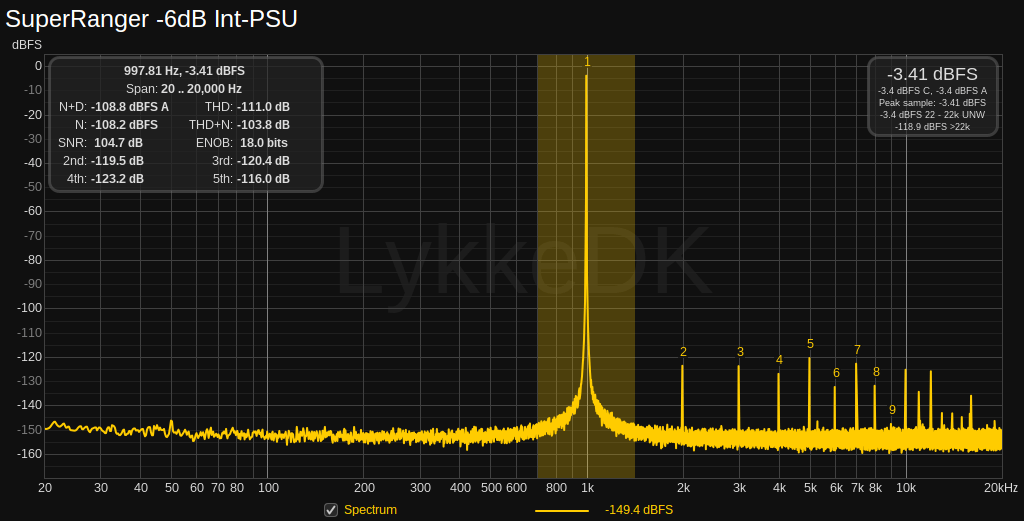1024x521 pixels.
Task: Click the N+D -108.8 dBFS A value
Action: [130, 106]
